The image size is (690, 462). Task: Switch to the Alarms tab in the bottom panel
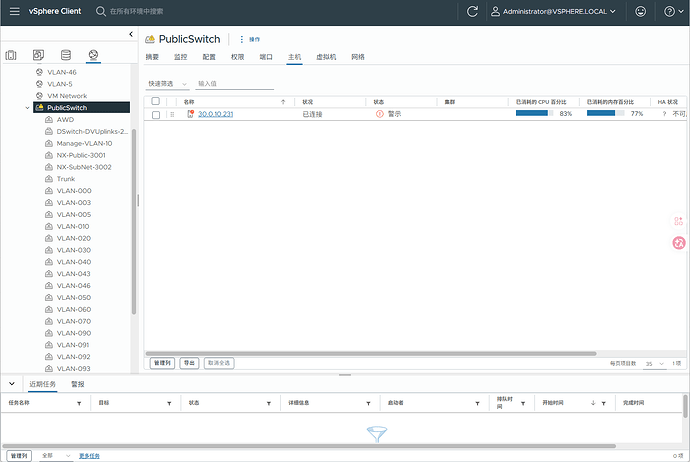(78, 384)
